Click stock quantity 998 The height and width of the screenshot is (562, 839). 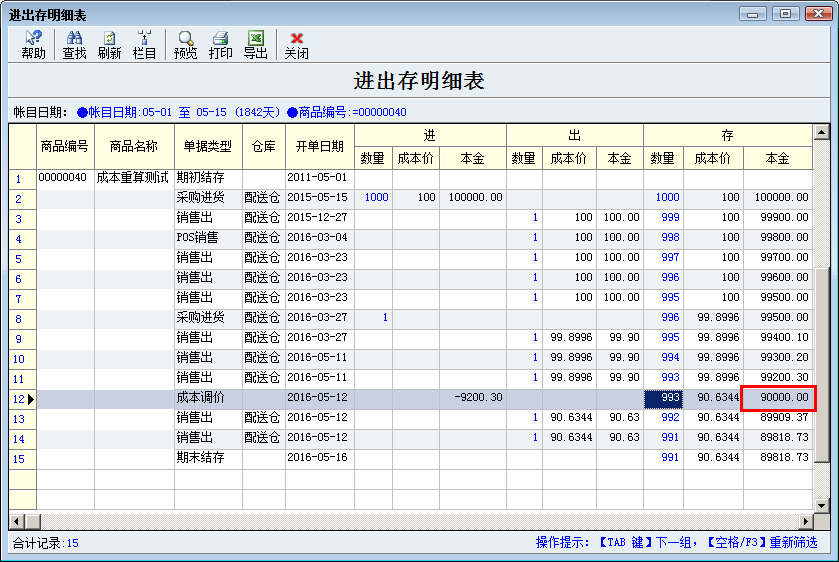[663, 238]
